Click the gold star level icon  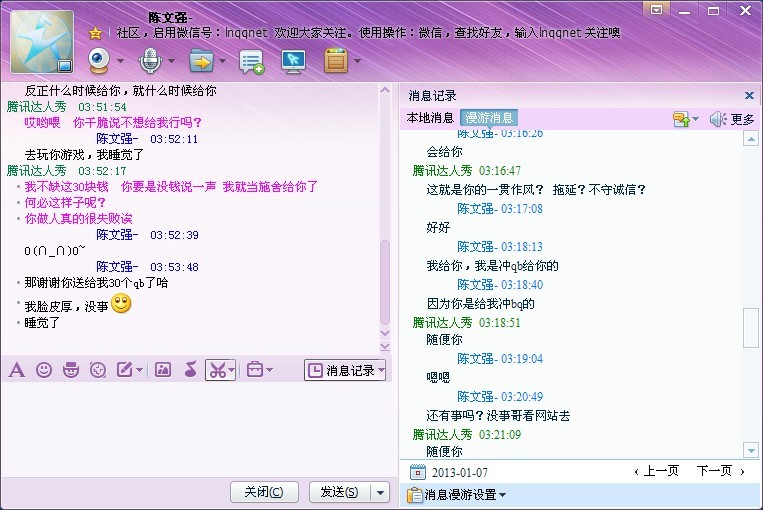click(95, 33)
